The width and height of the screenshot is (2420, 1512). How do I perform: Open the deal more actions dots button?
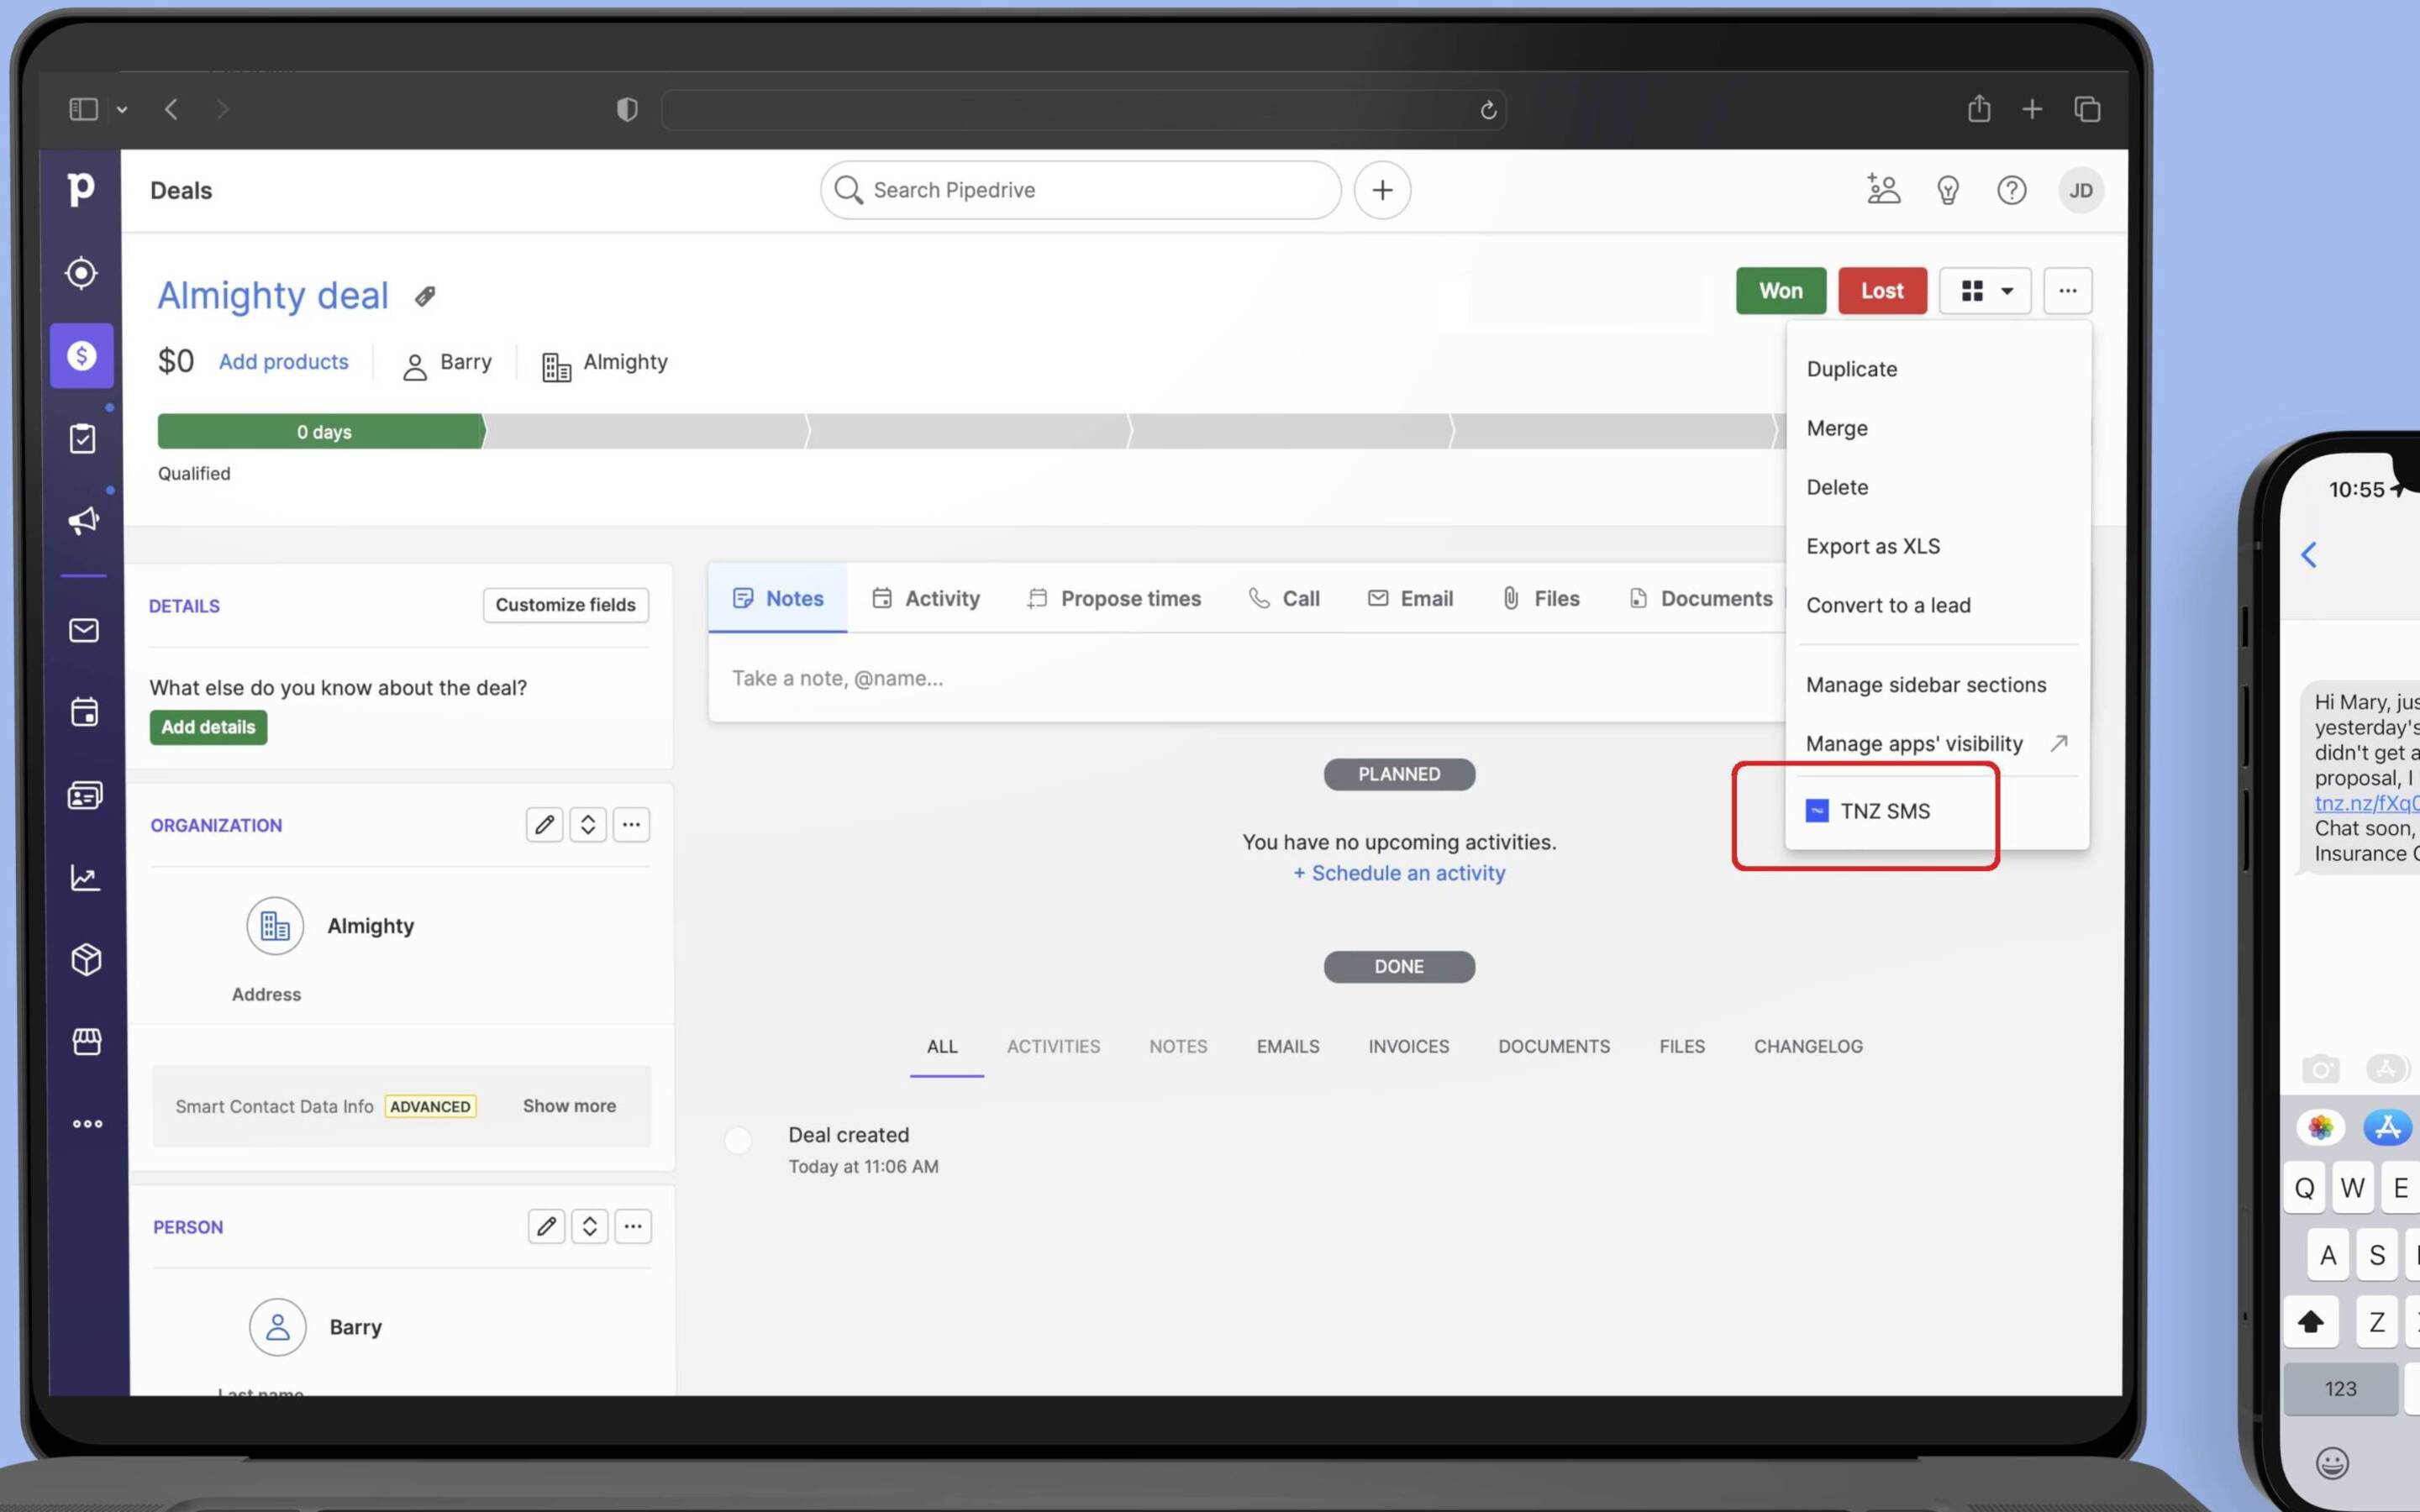tap(2068, 291)
